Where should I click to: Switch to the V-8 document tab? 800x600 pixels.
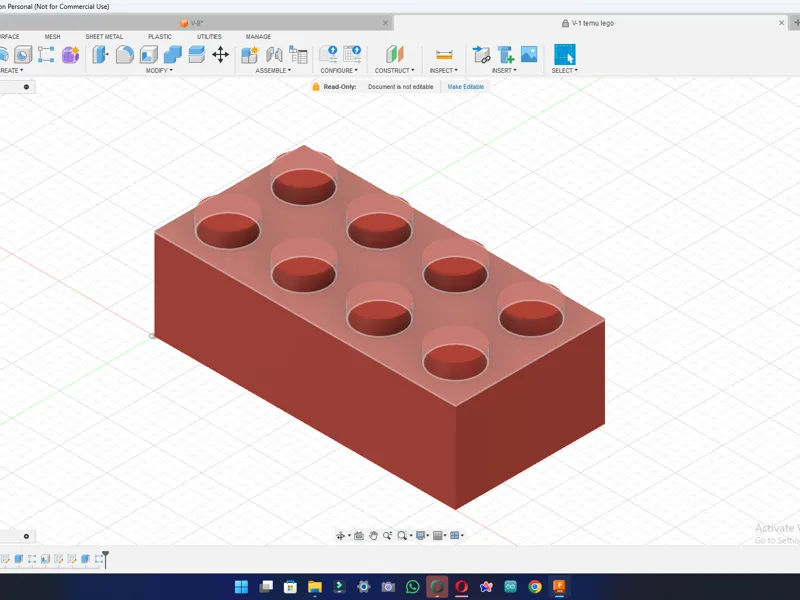191,23
